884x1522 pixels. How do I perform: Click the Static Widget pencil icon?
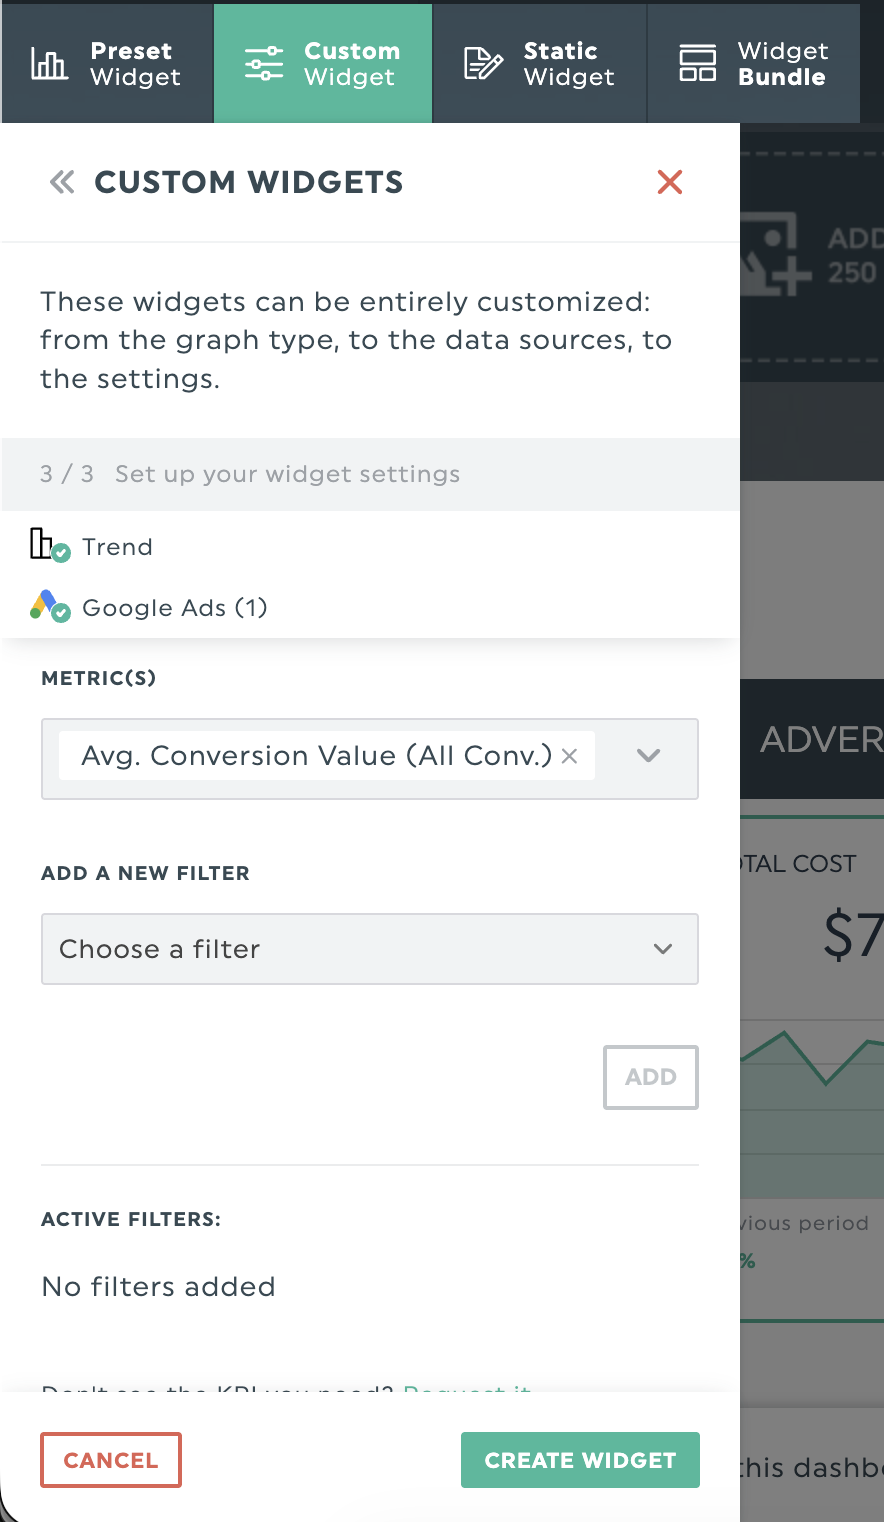click(x=483, y=63)
